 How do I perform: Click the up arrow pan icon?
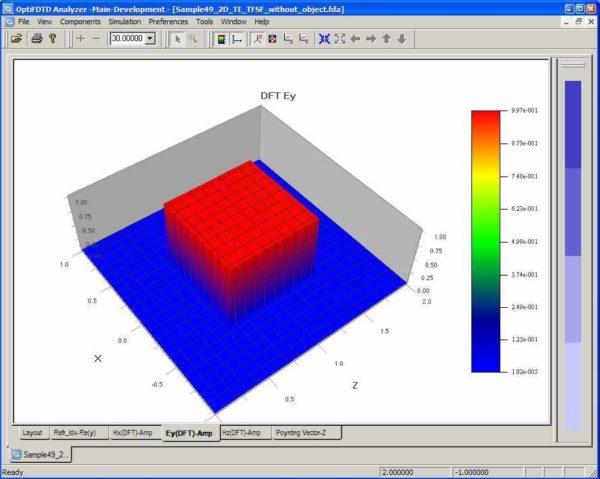click(386, 38)
